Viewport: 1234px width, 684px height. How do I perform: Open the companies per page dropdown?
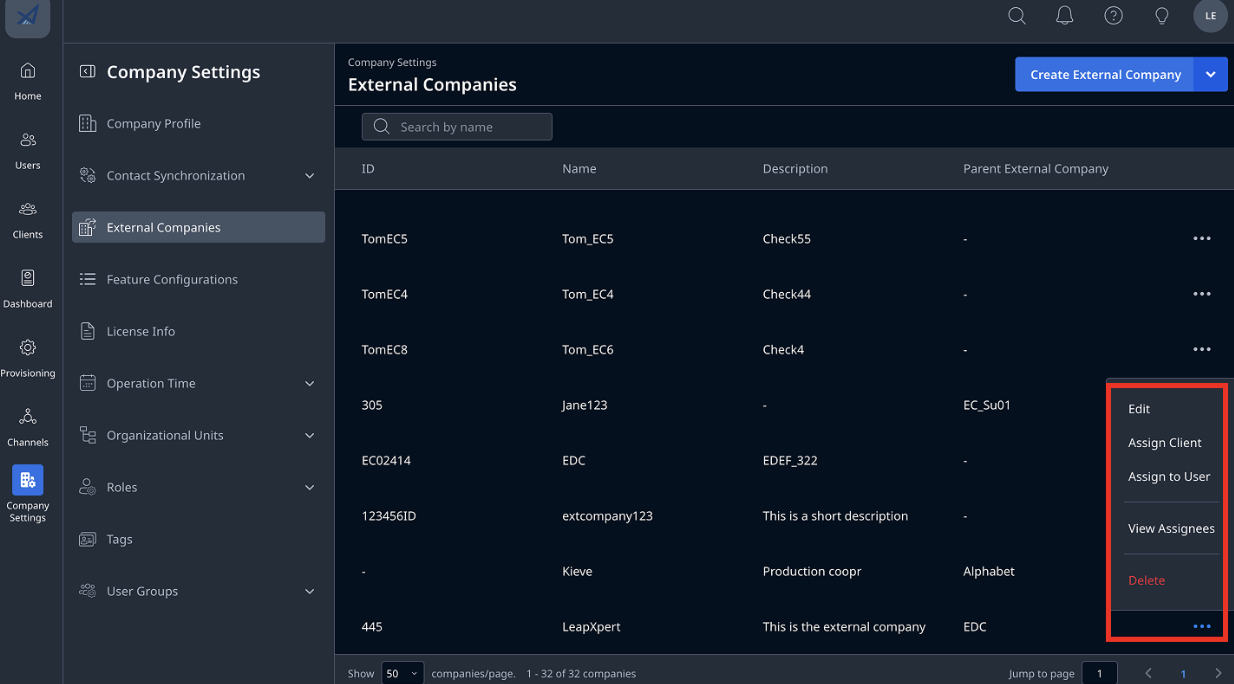click(402, 673)
